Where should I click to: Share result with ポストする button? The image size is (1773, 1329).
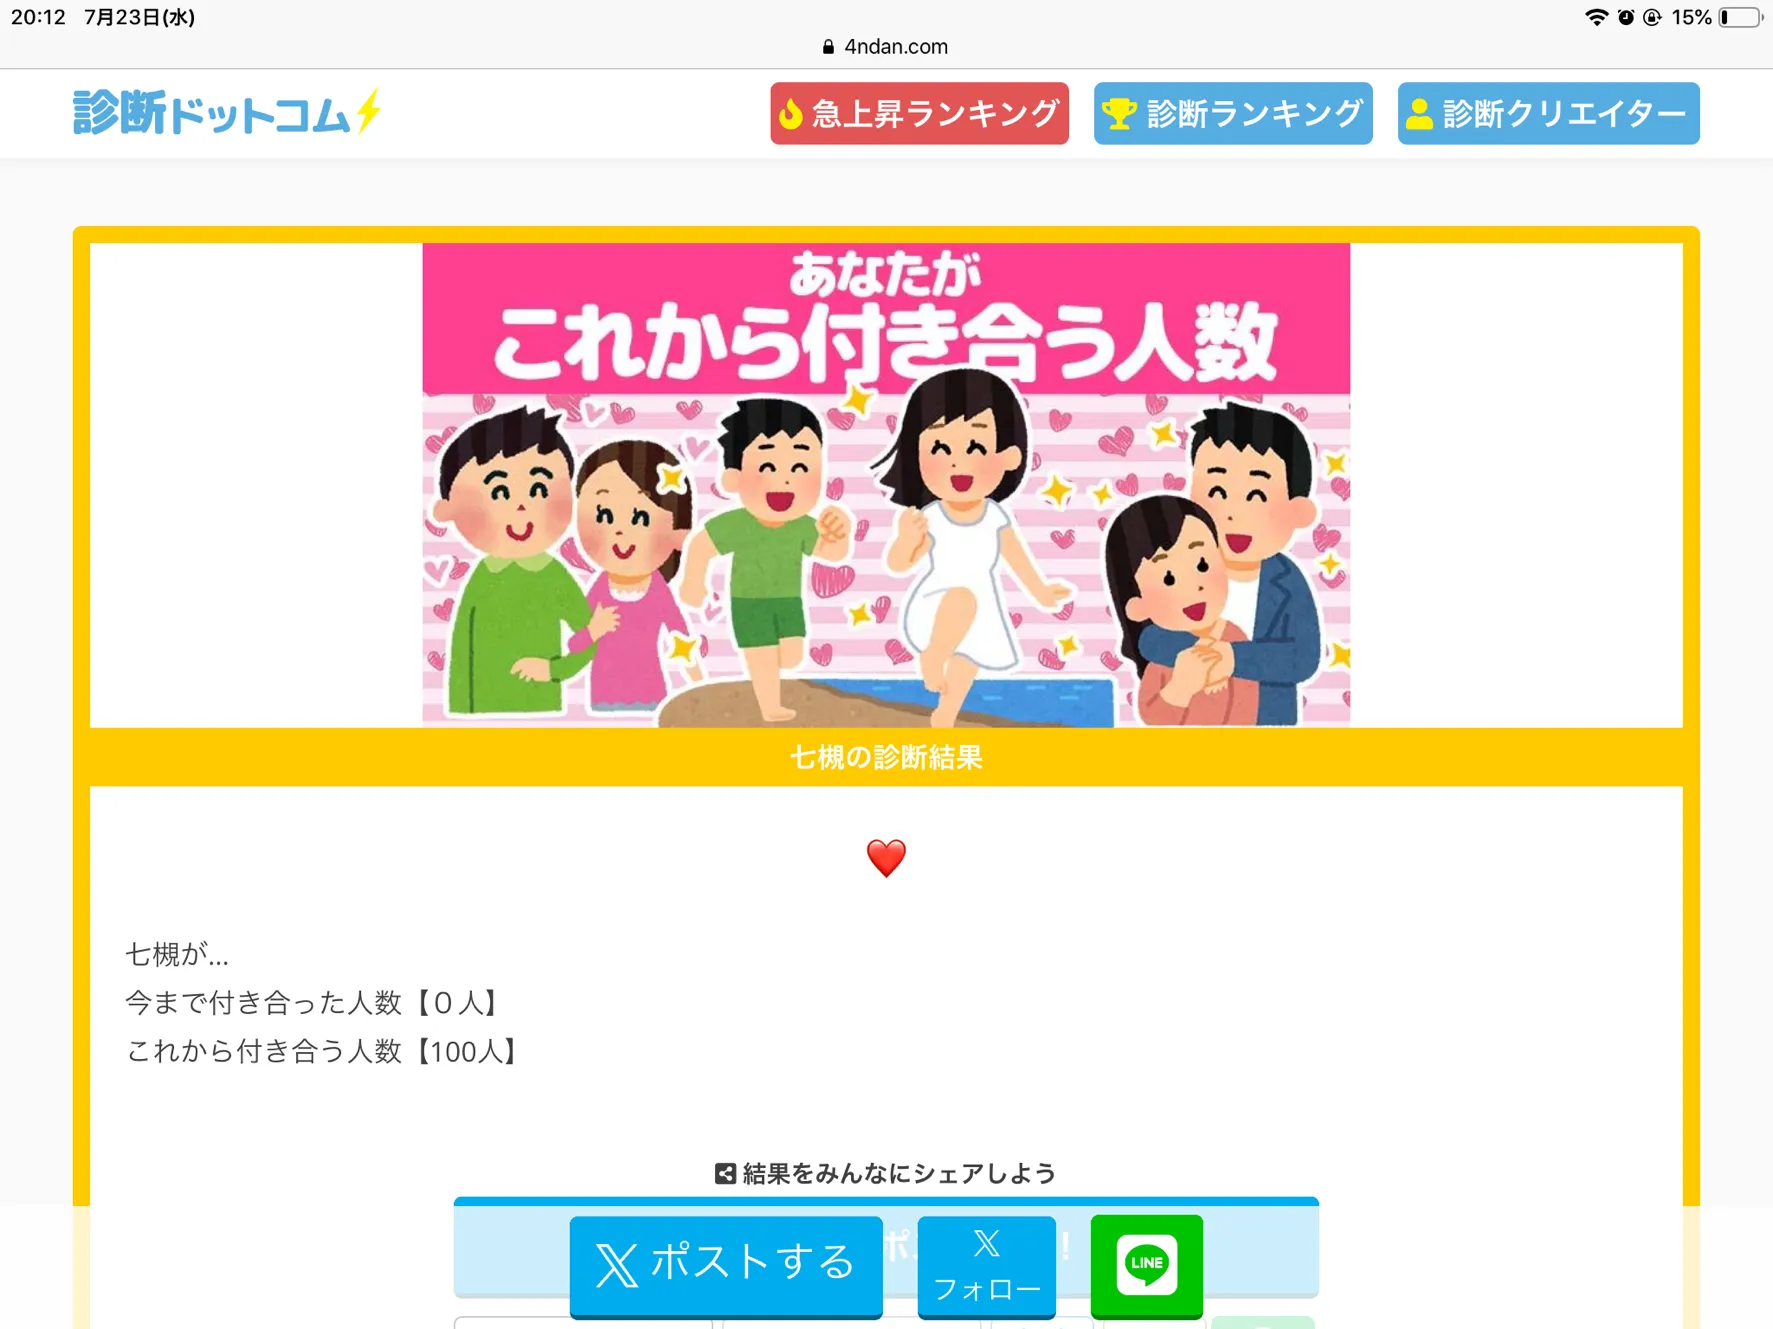pos(726,1265)
